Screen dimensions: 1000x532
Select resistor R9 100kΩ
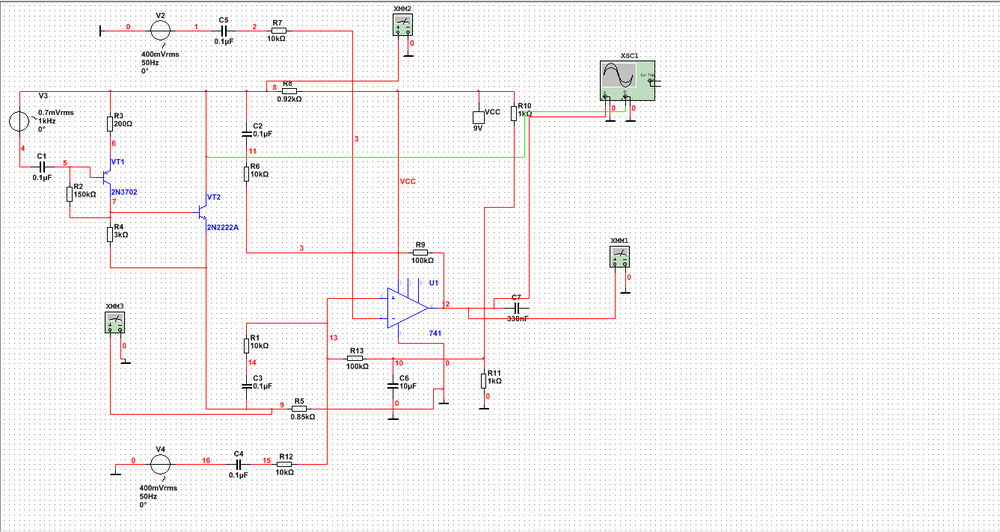point(419,253)
